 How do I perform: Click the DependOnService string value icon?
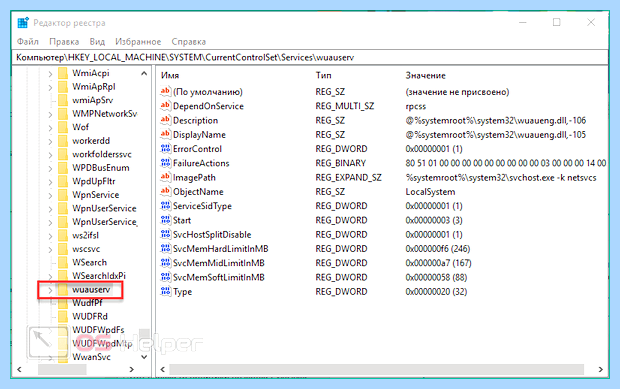pos(165,106)
